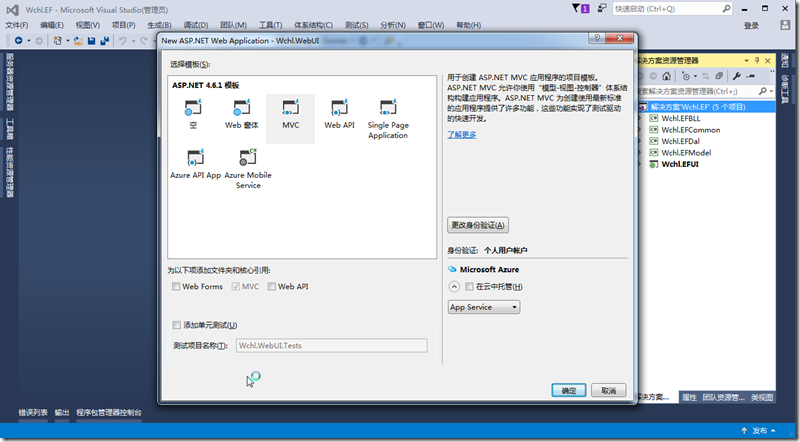Click the Microsoft Azure cloud icon

(x=452, y=269)
